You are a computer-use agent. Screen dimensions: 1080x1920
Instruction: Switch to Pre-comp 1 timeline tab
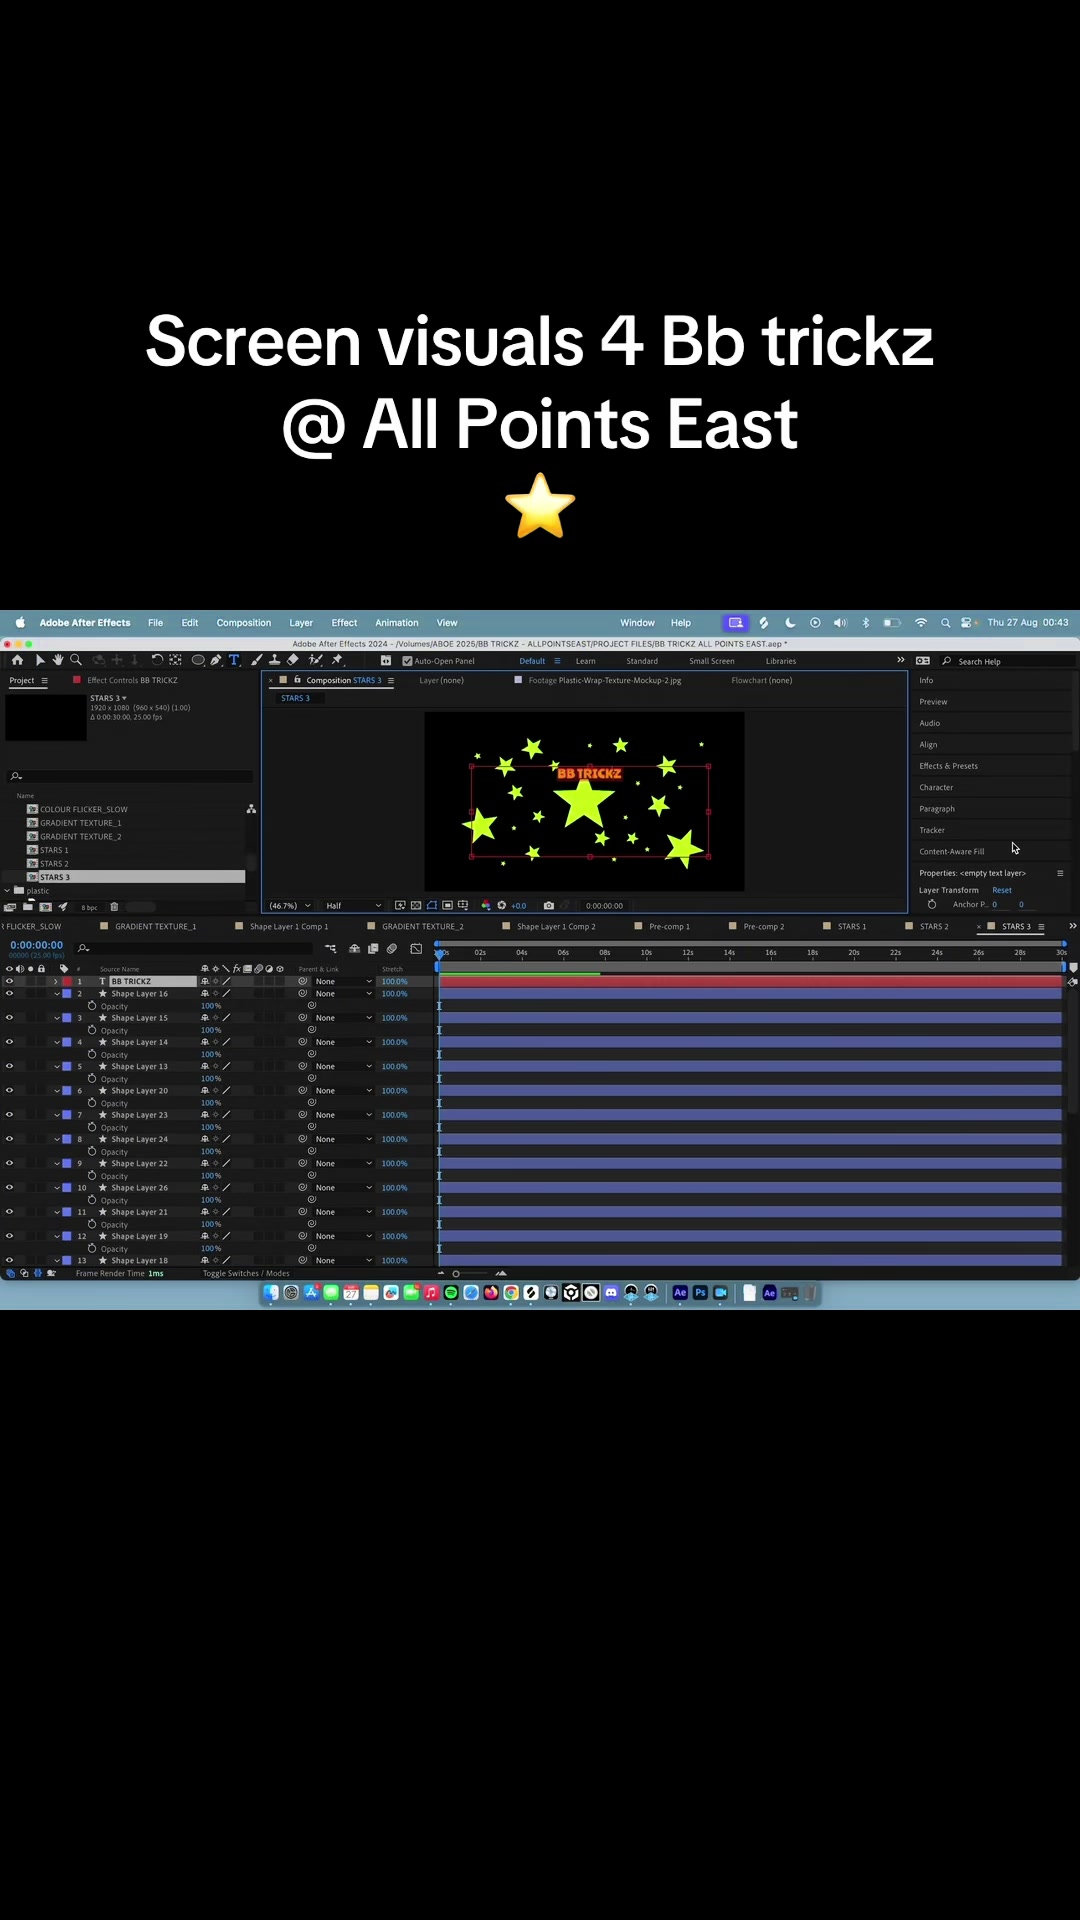669,927
